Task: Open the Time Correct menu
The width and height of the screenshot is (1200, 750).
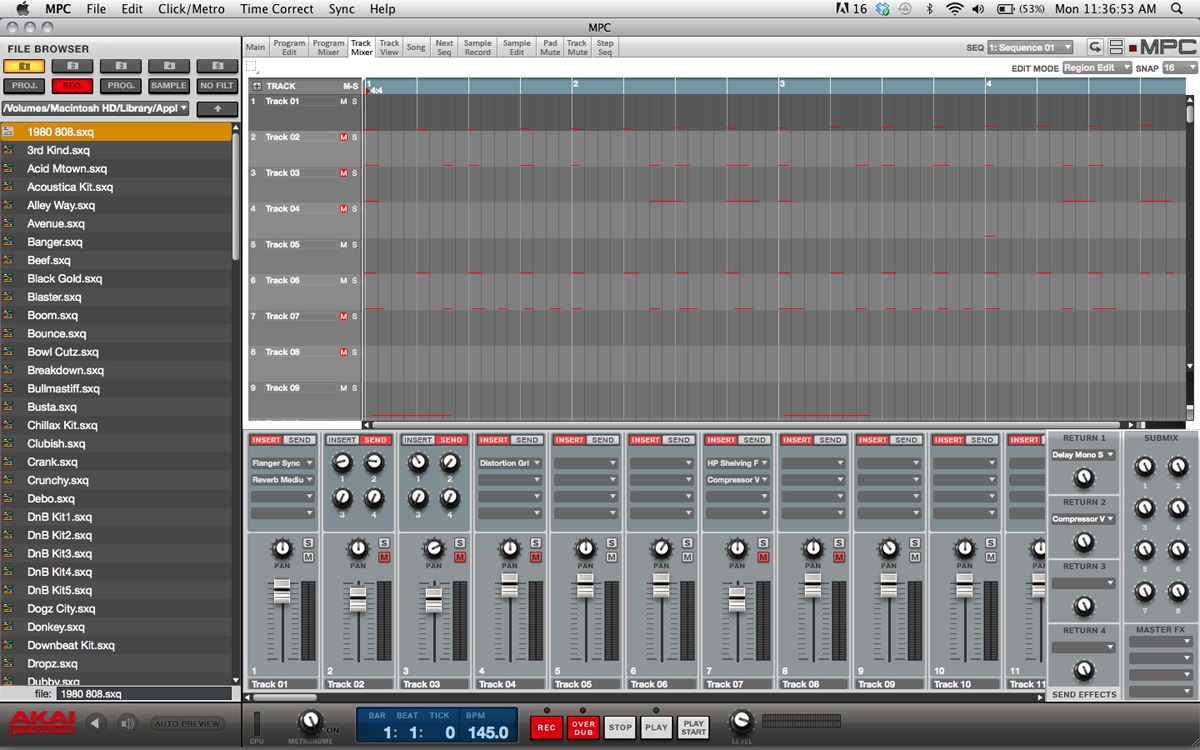Action: point(277,9)
